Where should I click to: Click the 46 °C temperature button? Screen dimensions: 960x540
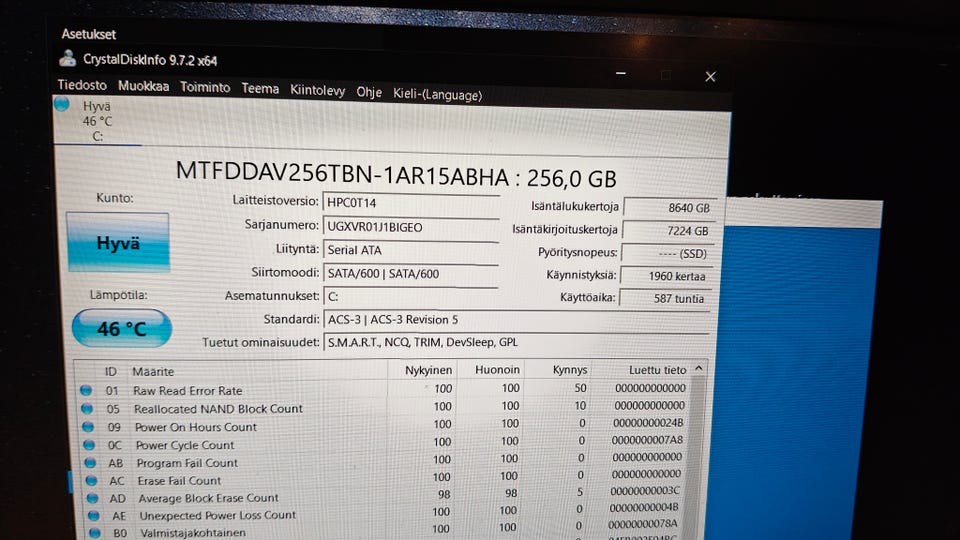pyautogui.click(x=122, y=329)
